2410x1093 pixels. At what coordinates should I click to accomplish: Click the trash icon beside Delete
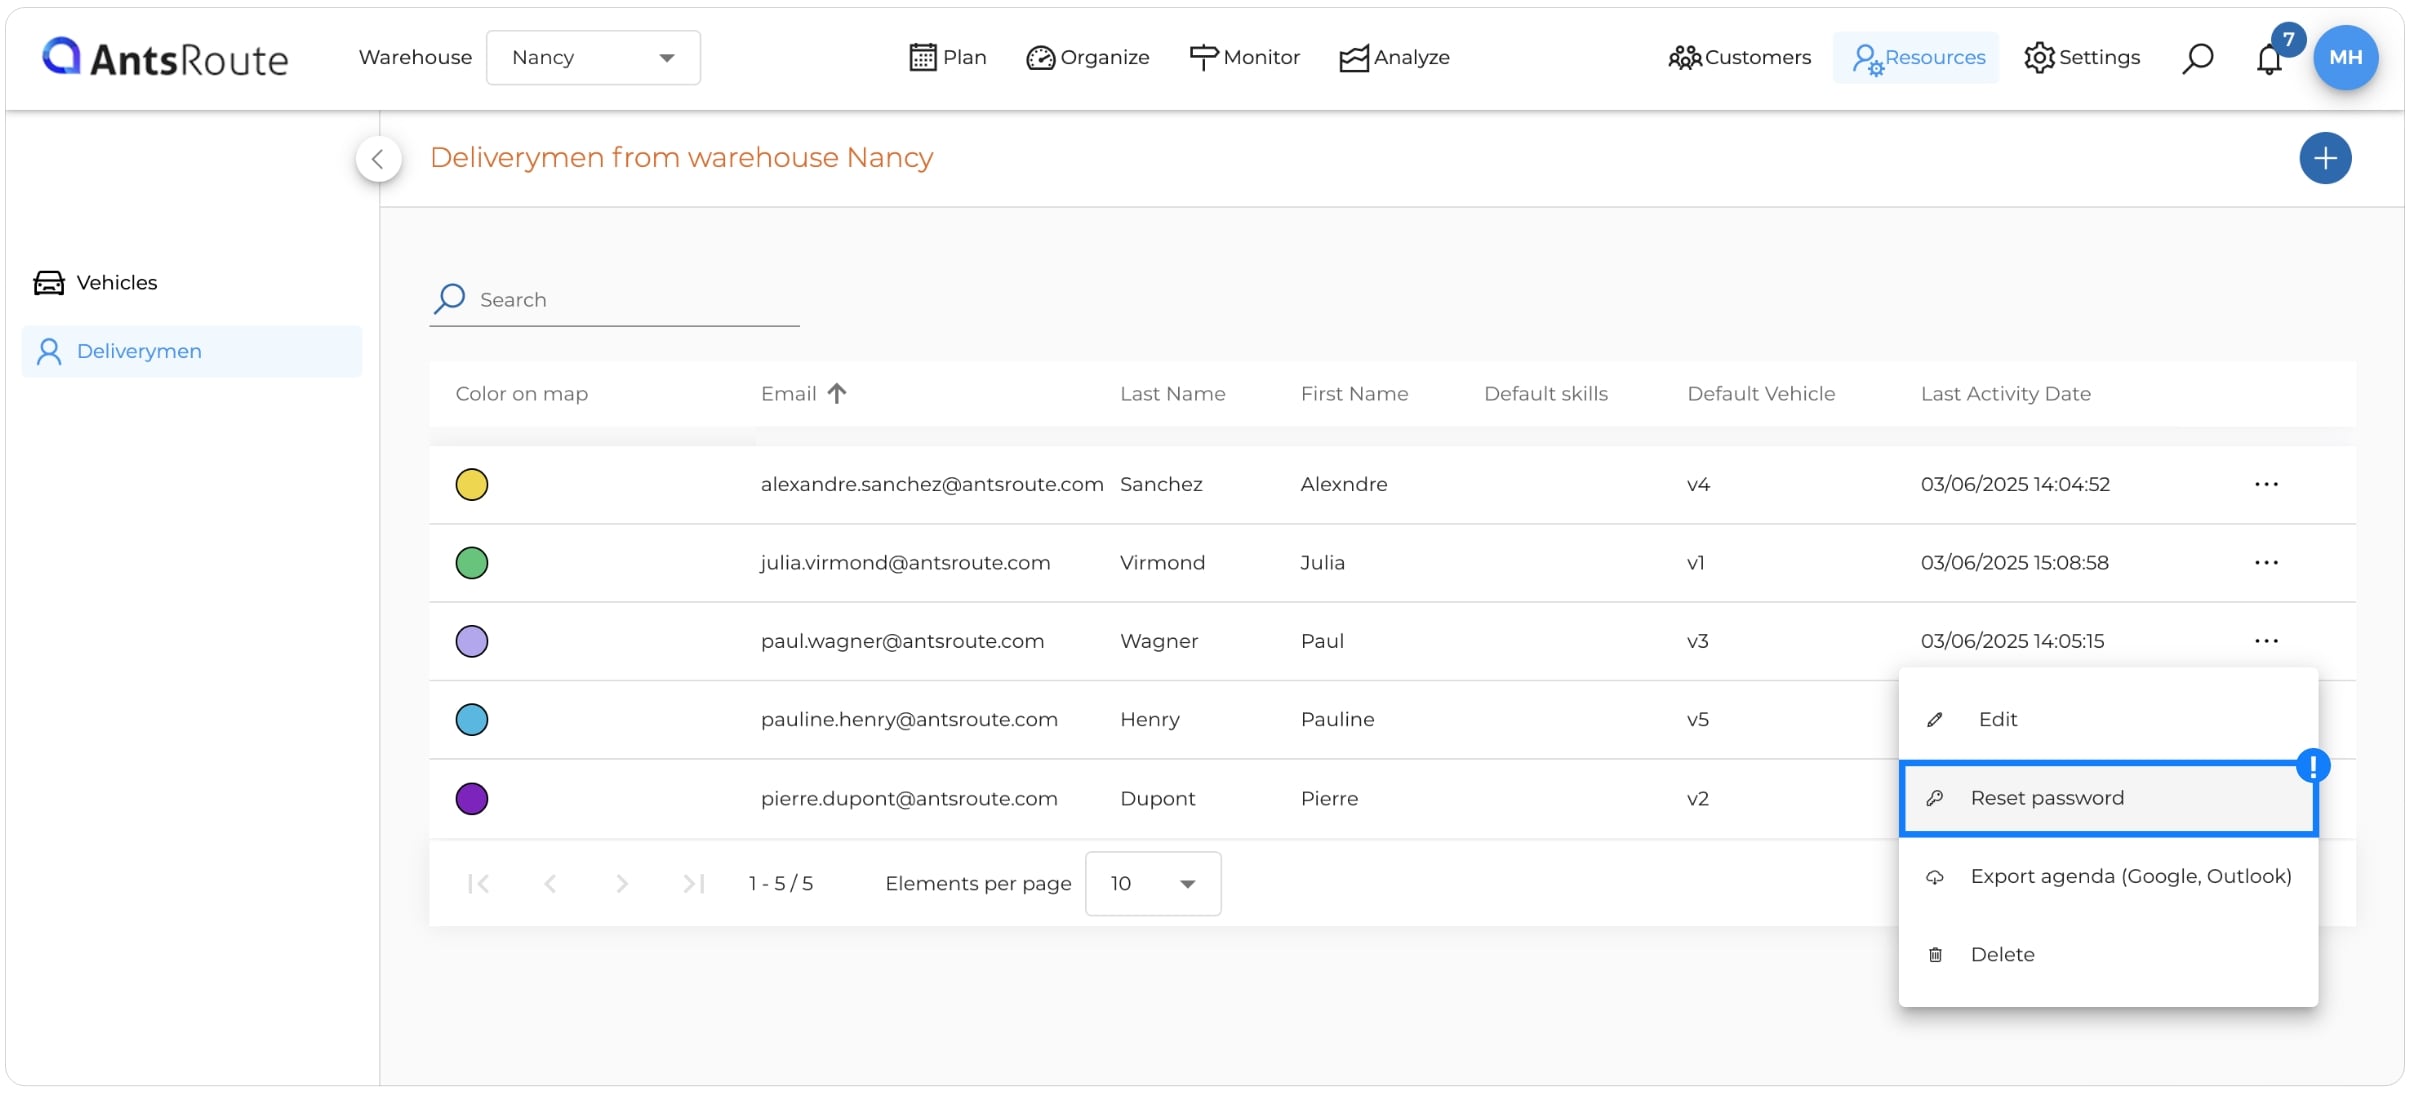(1935, 955)
